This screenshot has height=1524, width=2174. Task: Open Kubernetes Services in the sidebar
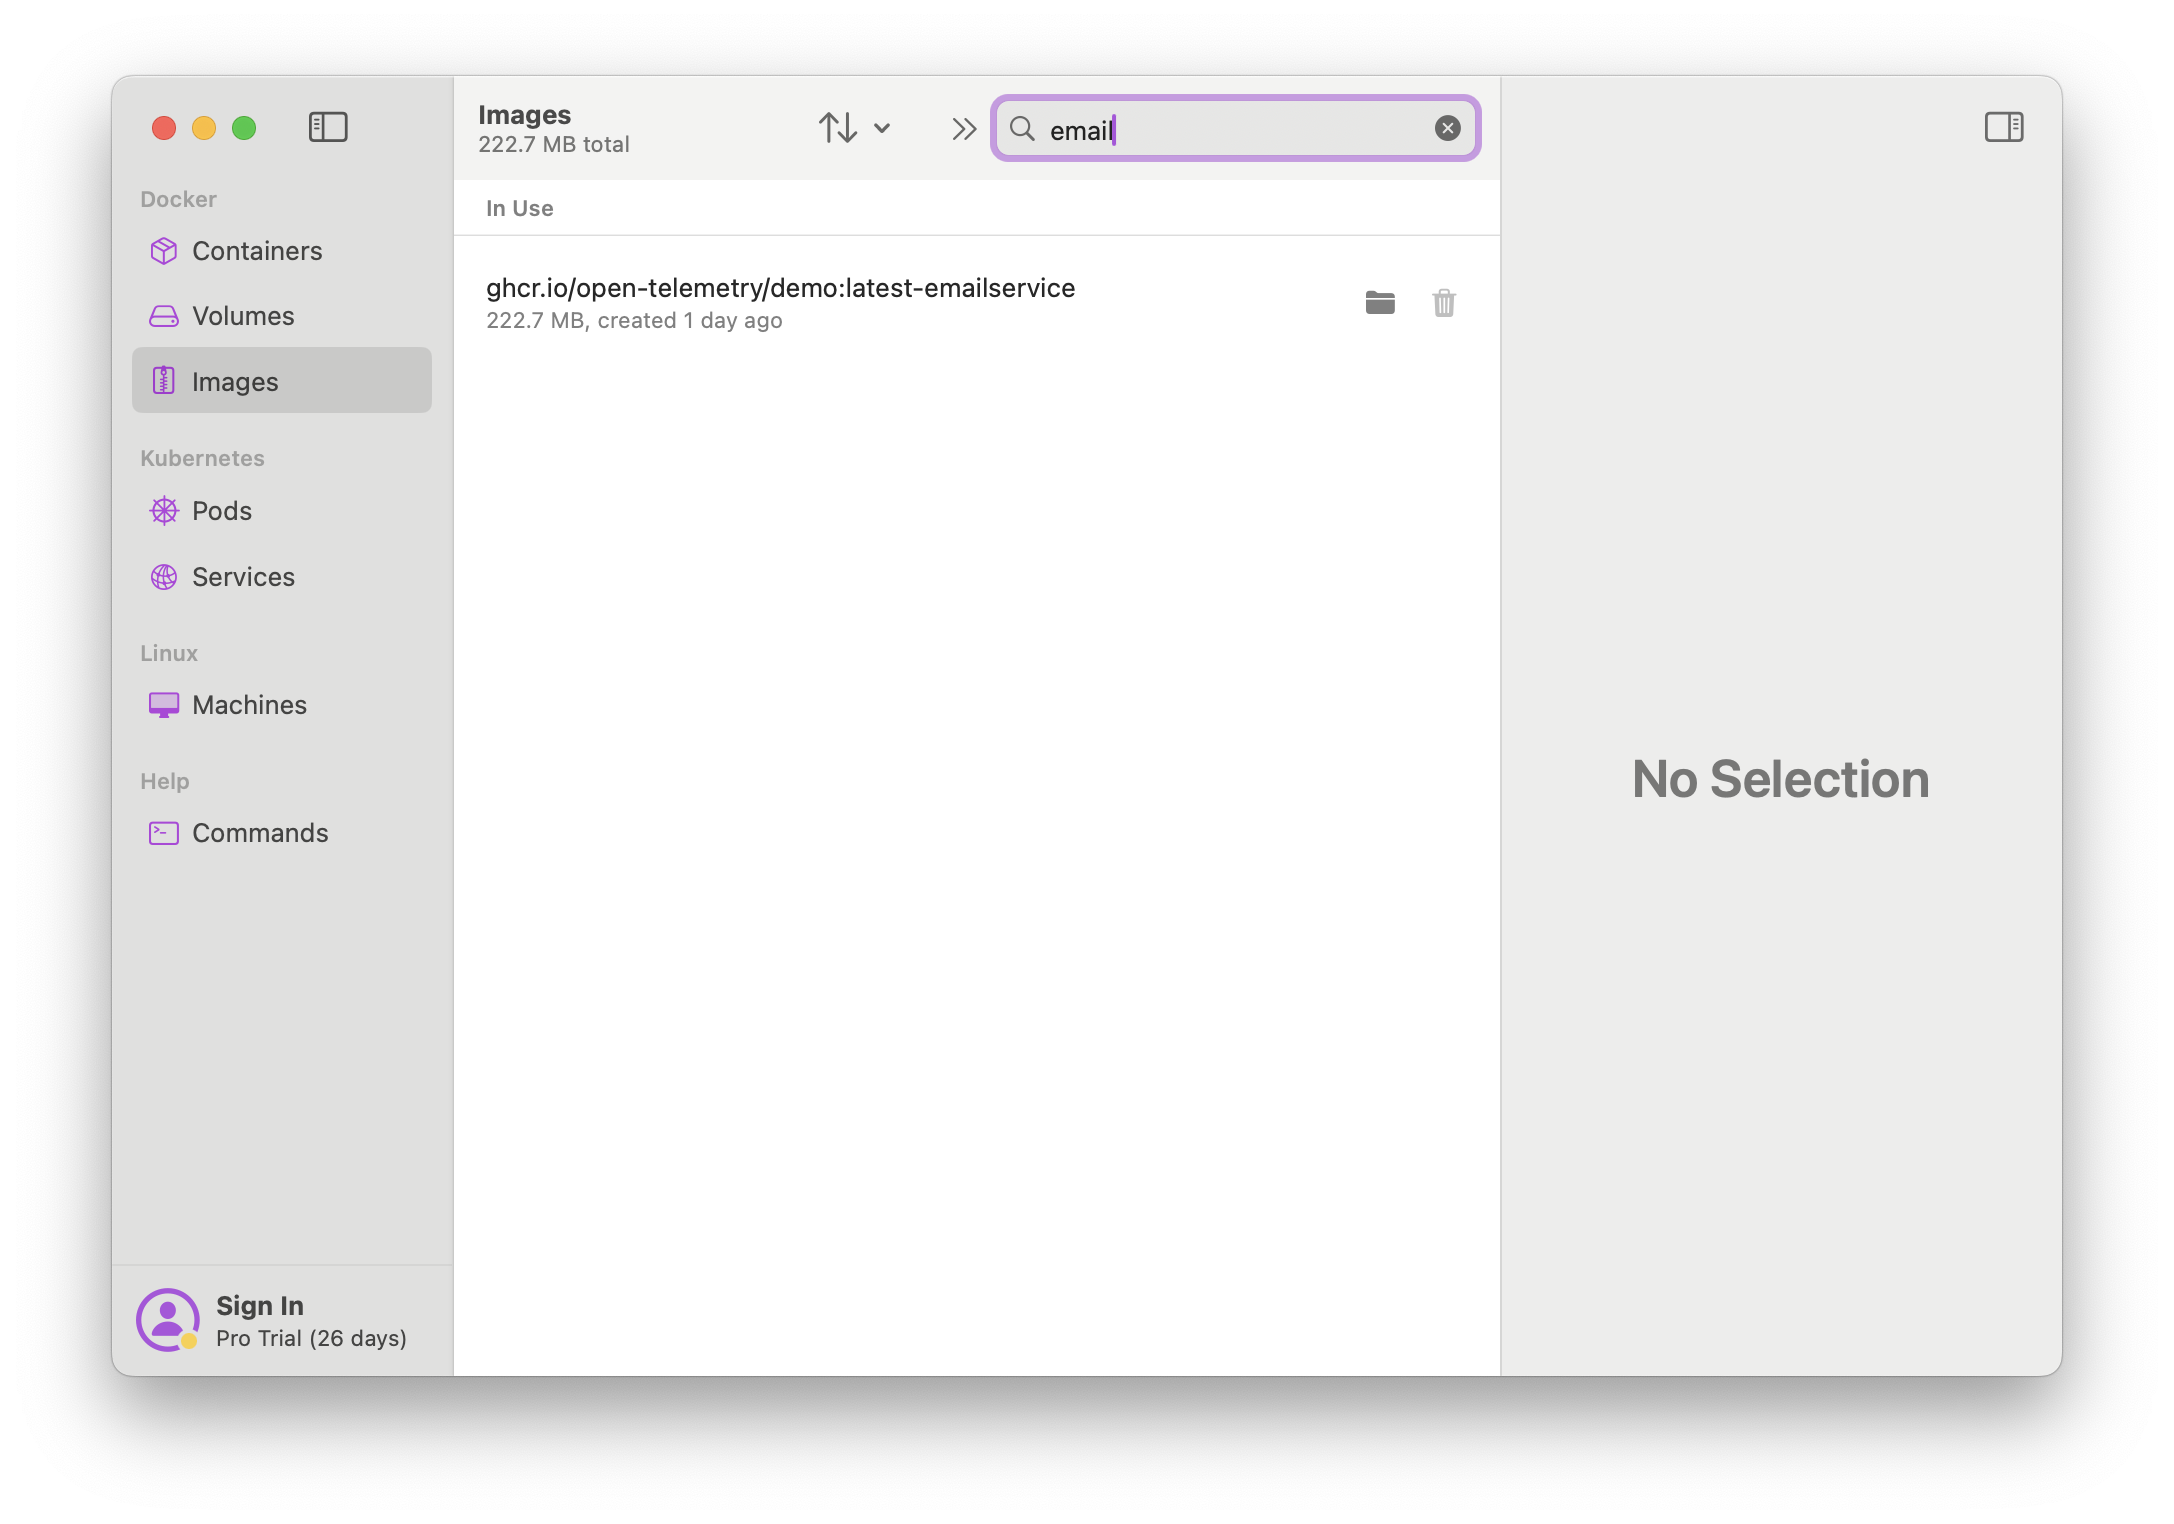(x=281, y=577)
